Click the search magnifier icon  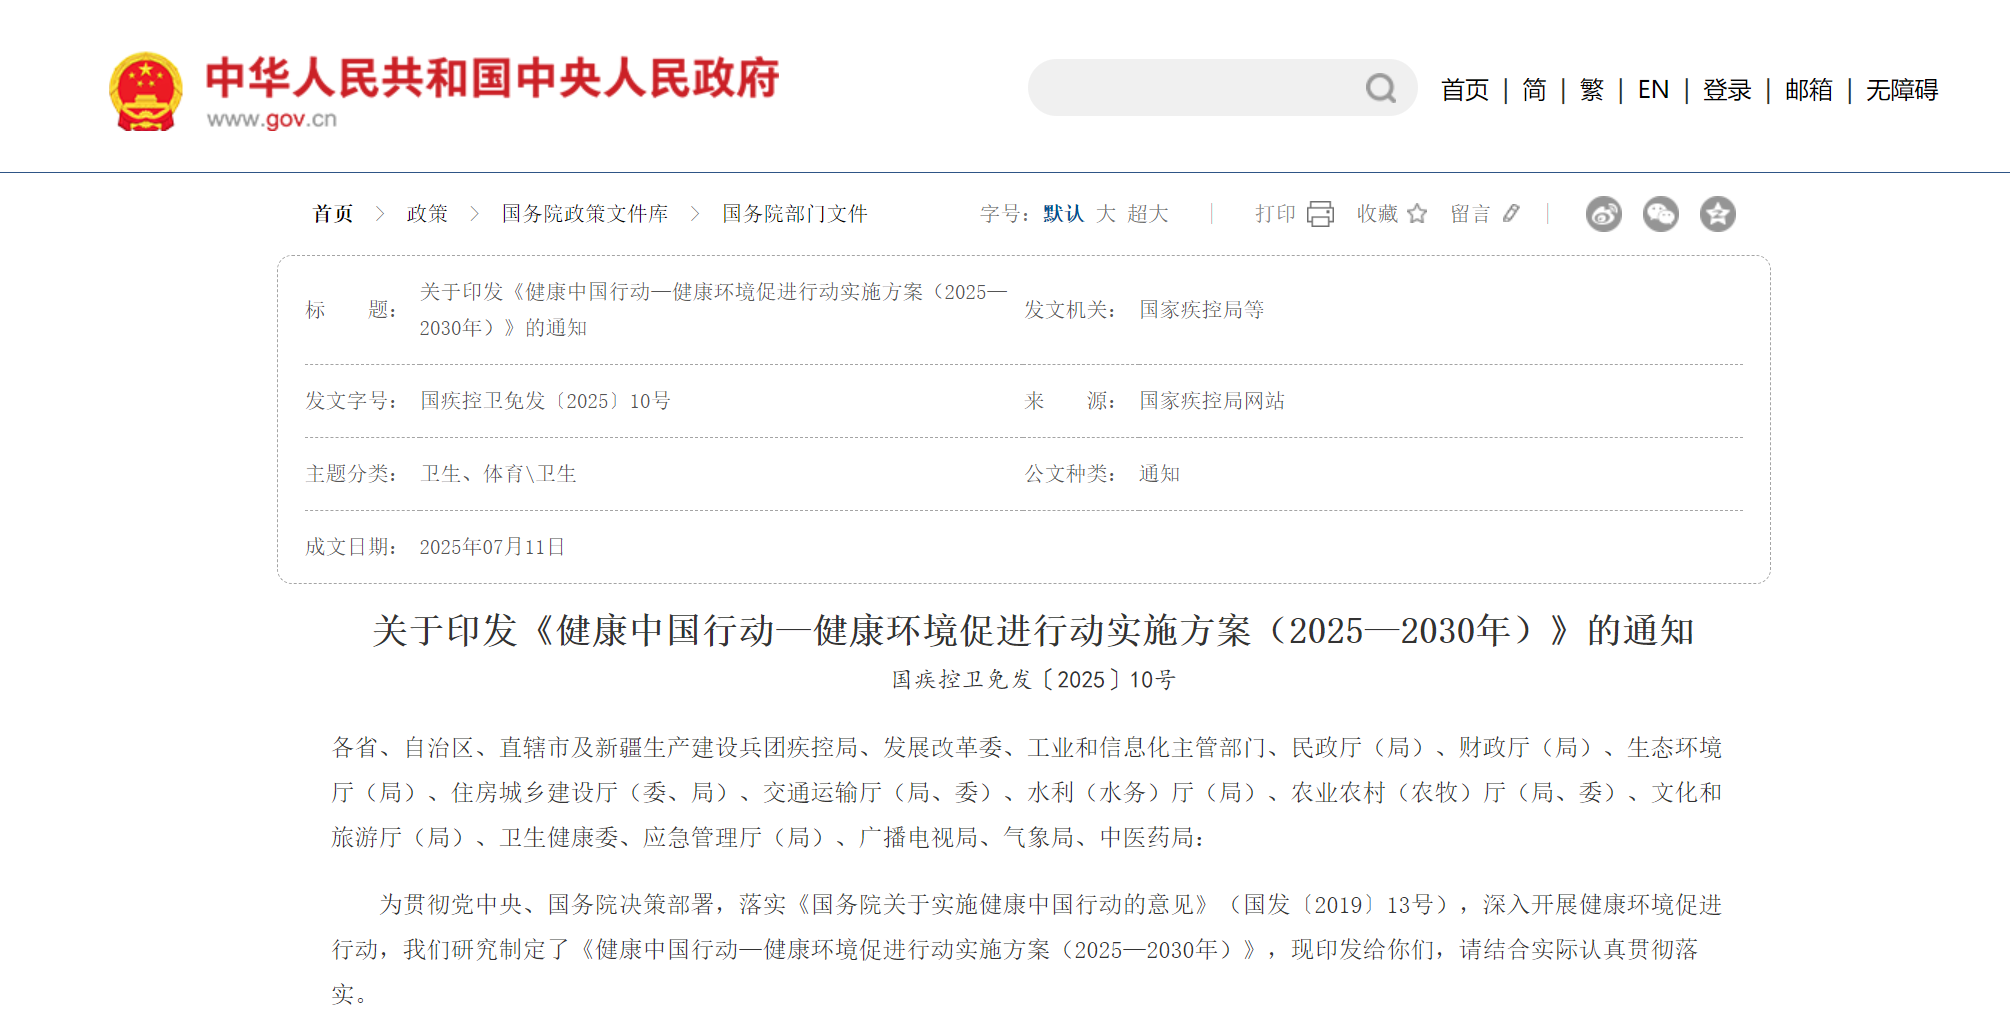(1381, 88)
